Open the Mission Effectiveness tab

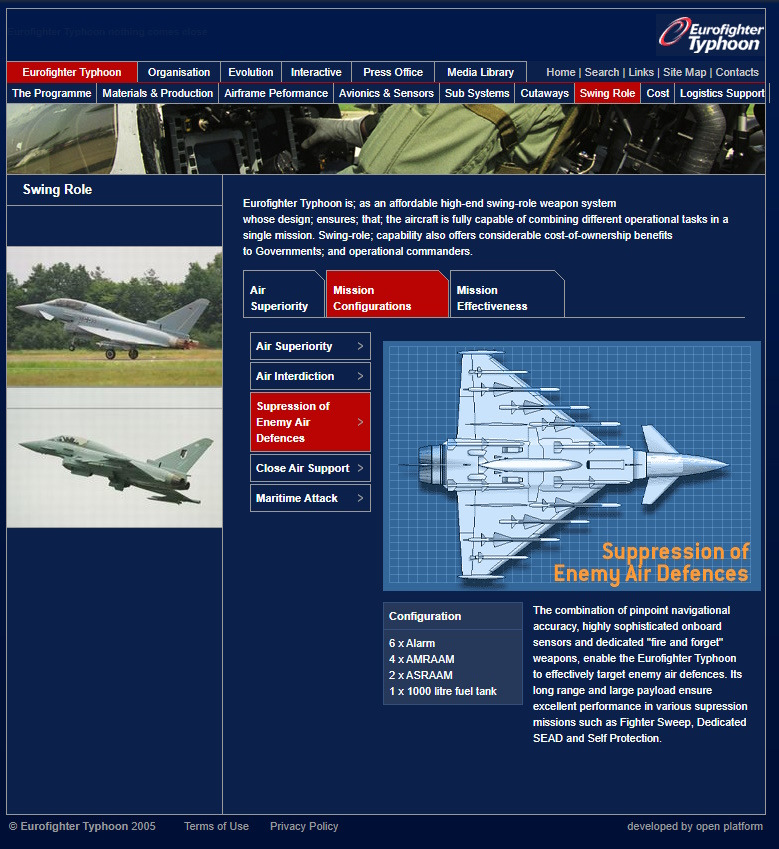click(x=507, y=294)
